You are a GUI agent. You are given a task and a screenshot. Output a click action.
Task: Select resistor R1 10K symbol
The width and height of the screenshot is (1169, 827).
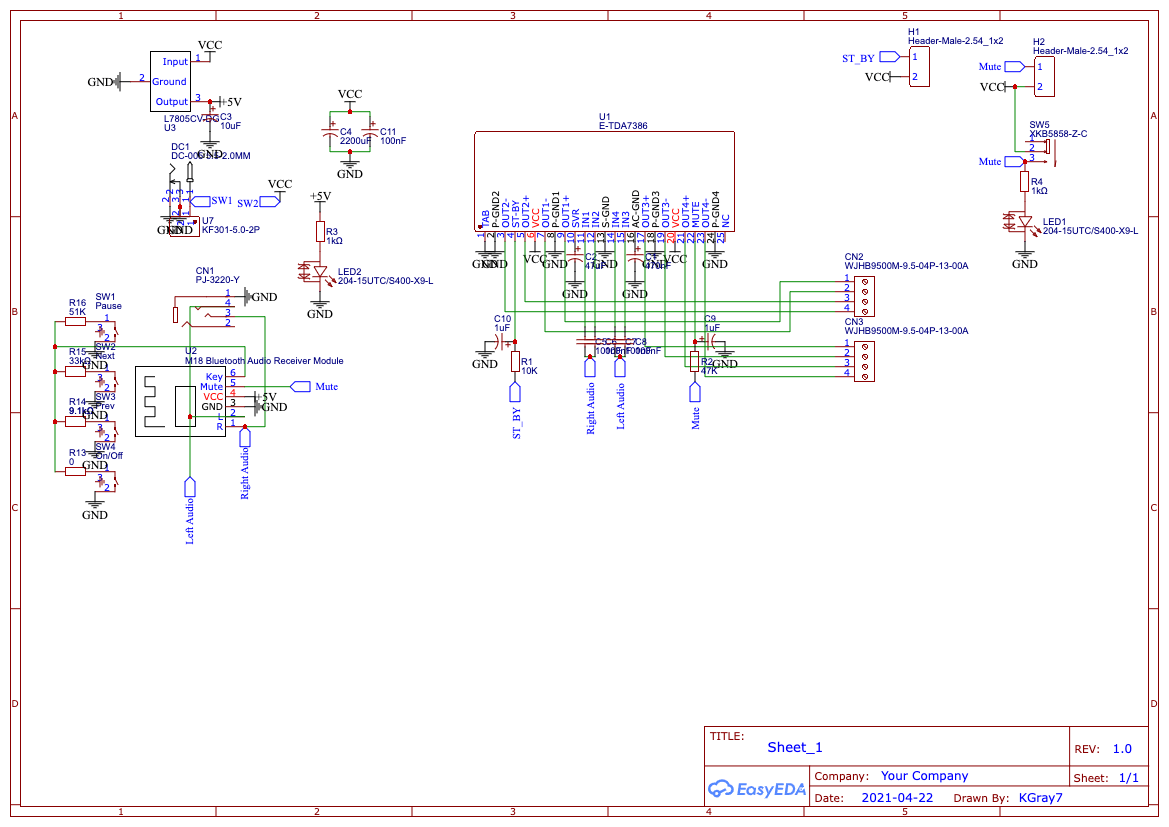coord(515,362)
